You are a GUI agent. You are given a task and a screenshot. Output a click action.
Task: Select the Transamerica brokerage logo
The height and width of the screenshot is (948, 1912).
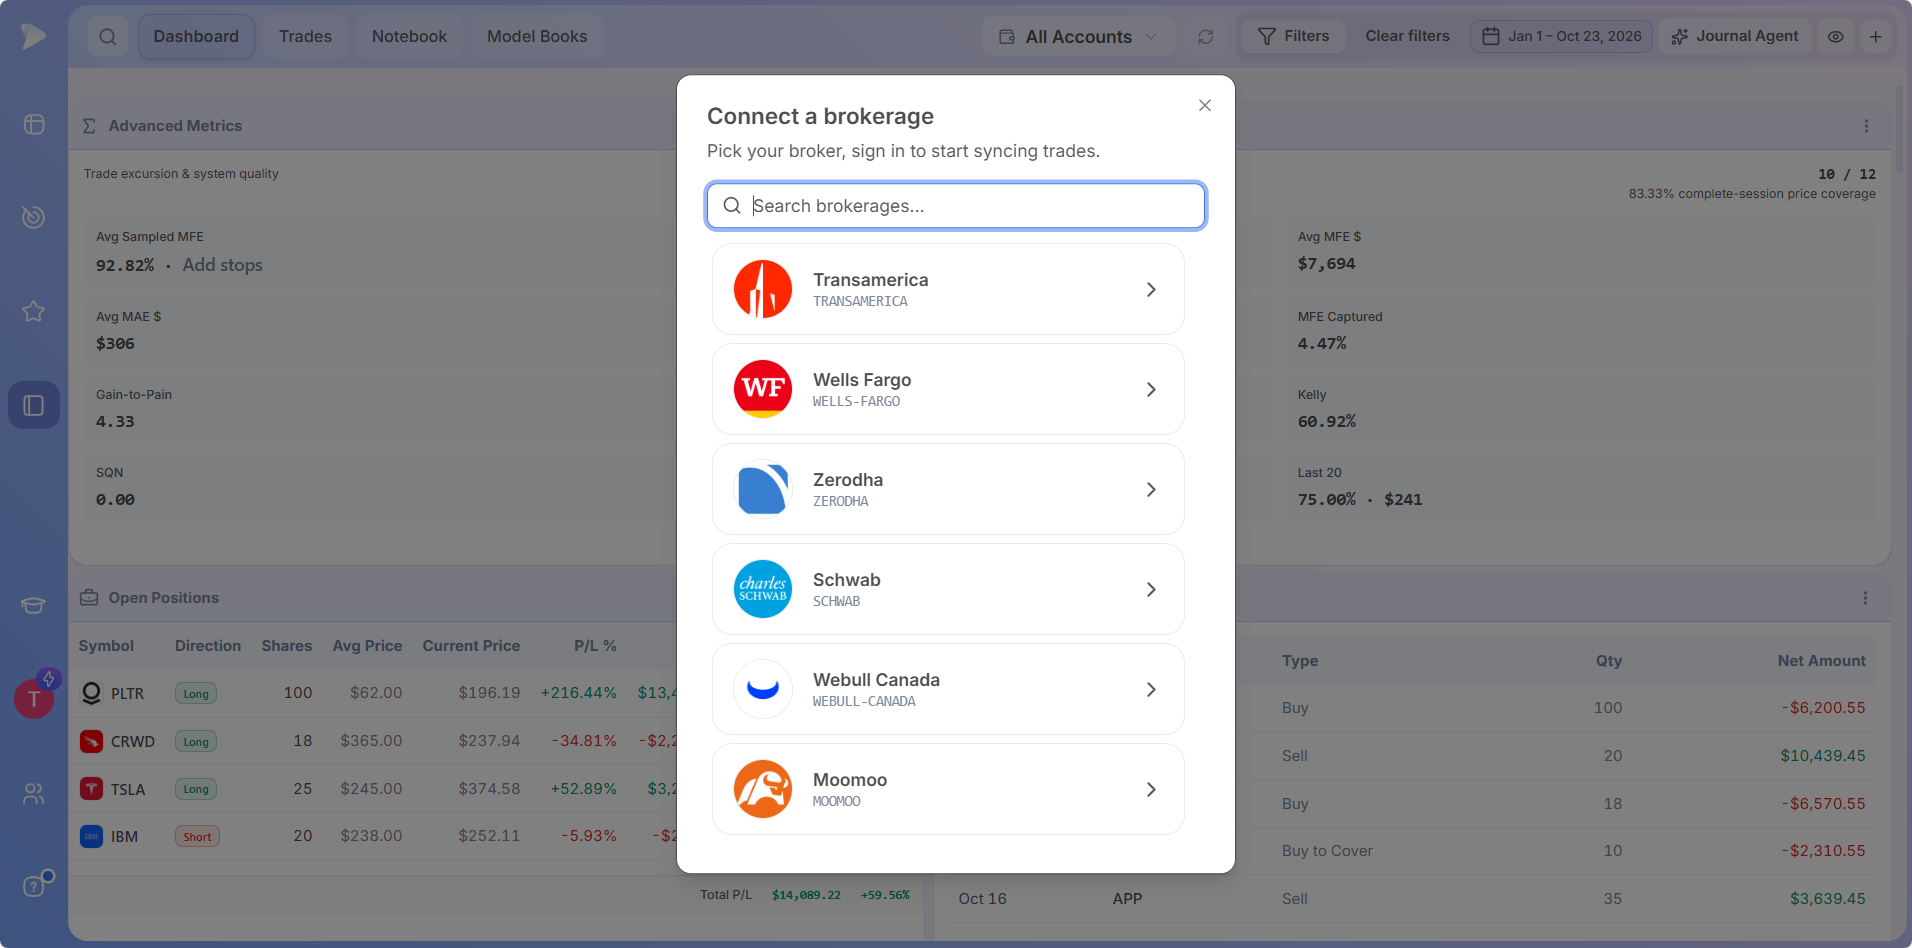pos(763,289)
